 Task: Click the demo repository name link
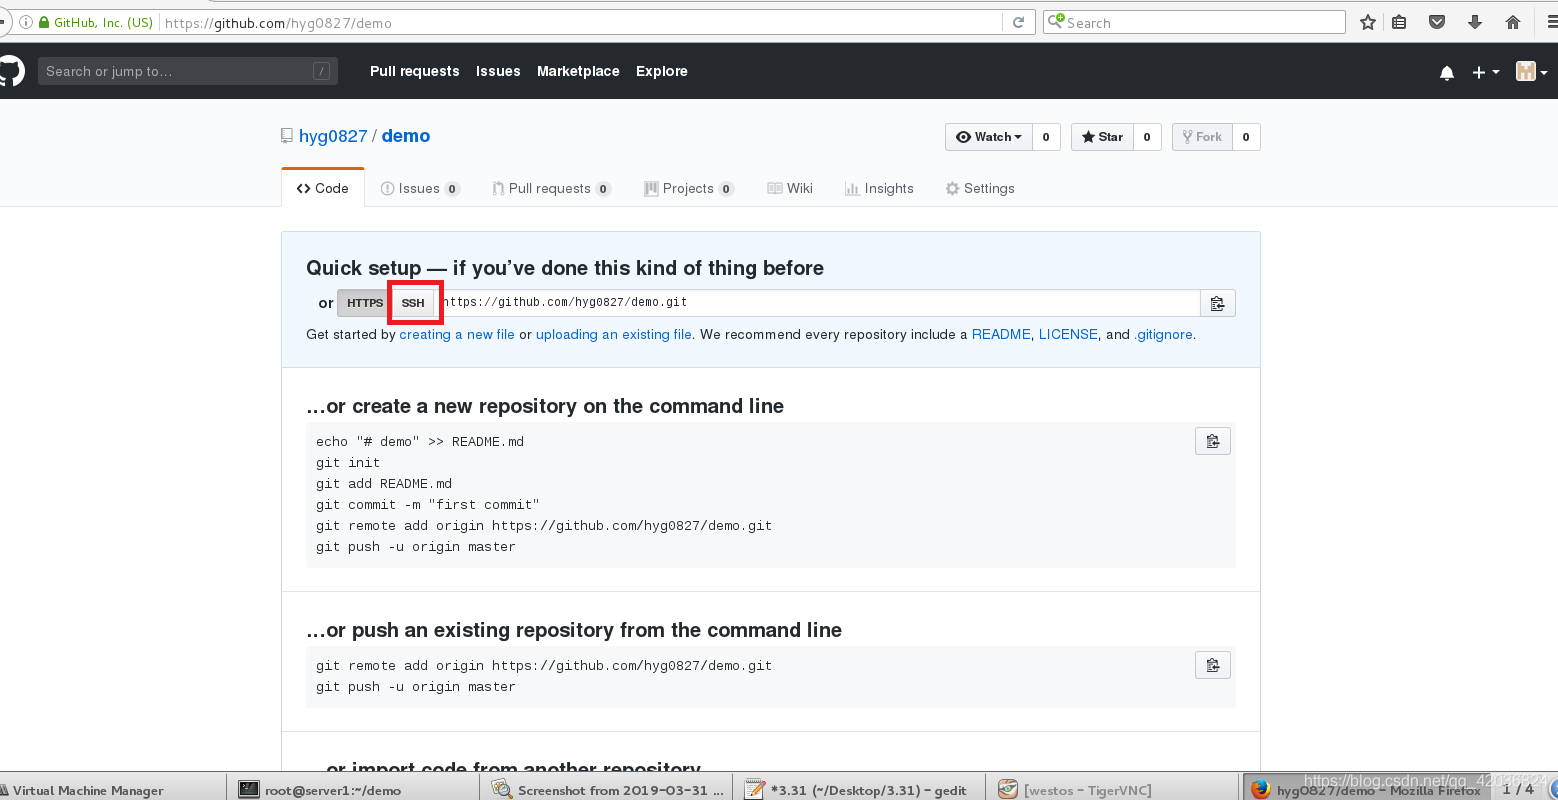pos(406,136)
